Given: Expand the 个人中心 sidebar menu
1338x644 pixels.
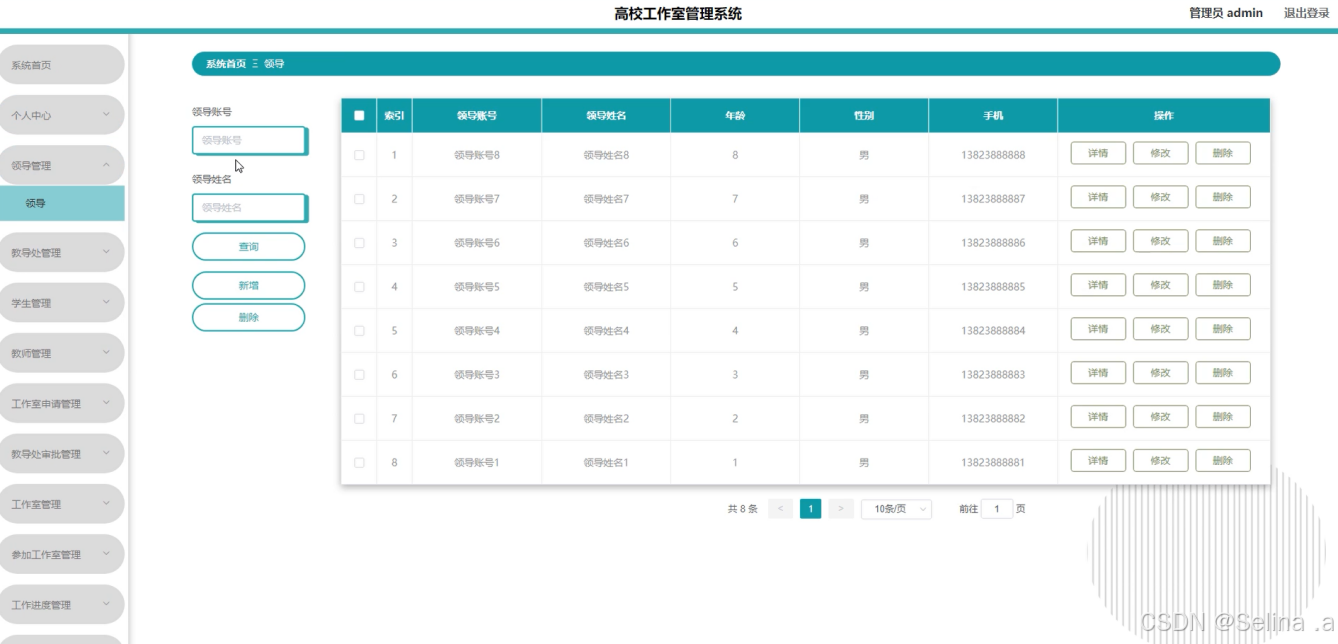Looking at the screenshot, I should (62, 115).
